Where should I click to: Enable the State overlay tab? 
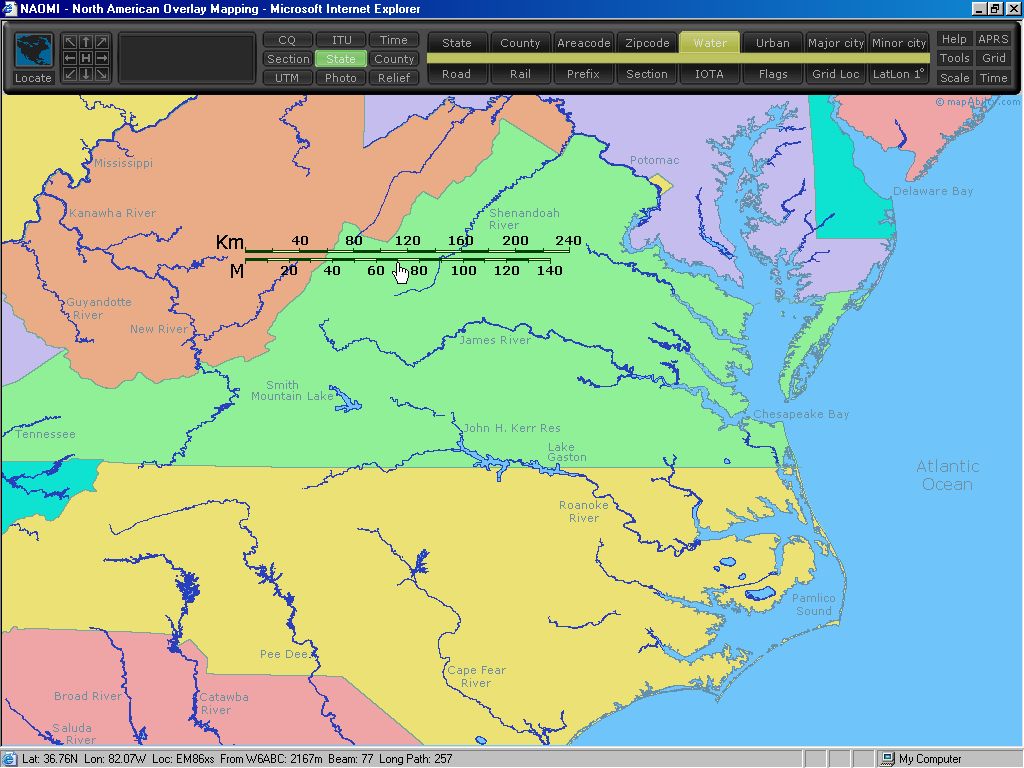pyautogui.click(x=456, y=43)
